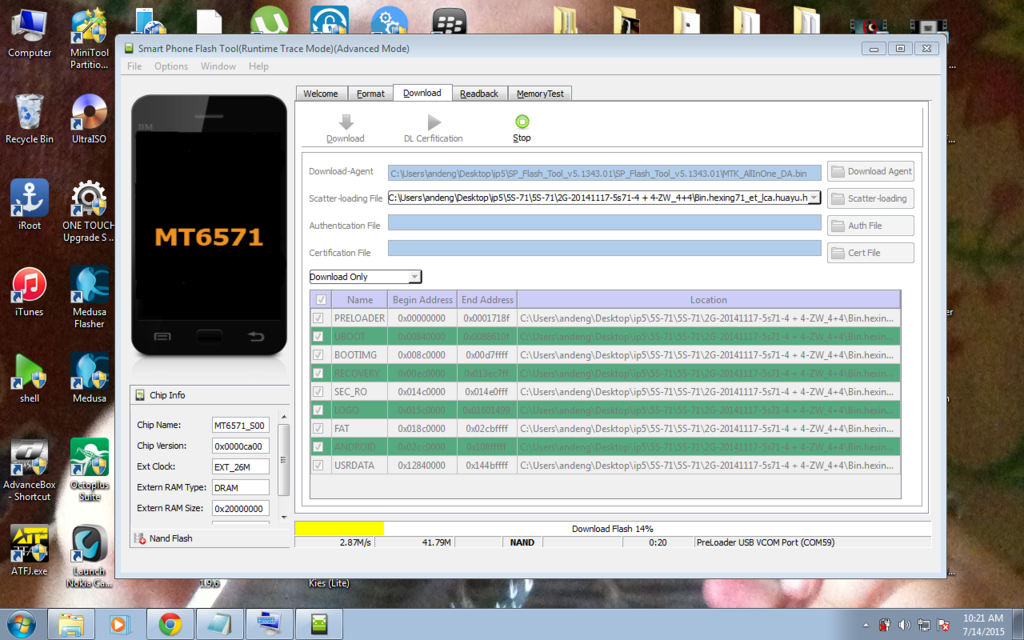Viewport: 1024px width, 640px height.
Task: Select the iTunes desktop icon
Action: click(29, 292)
